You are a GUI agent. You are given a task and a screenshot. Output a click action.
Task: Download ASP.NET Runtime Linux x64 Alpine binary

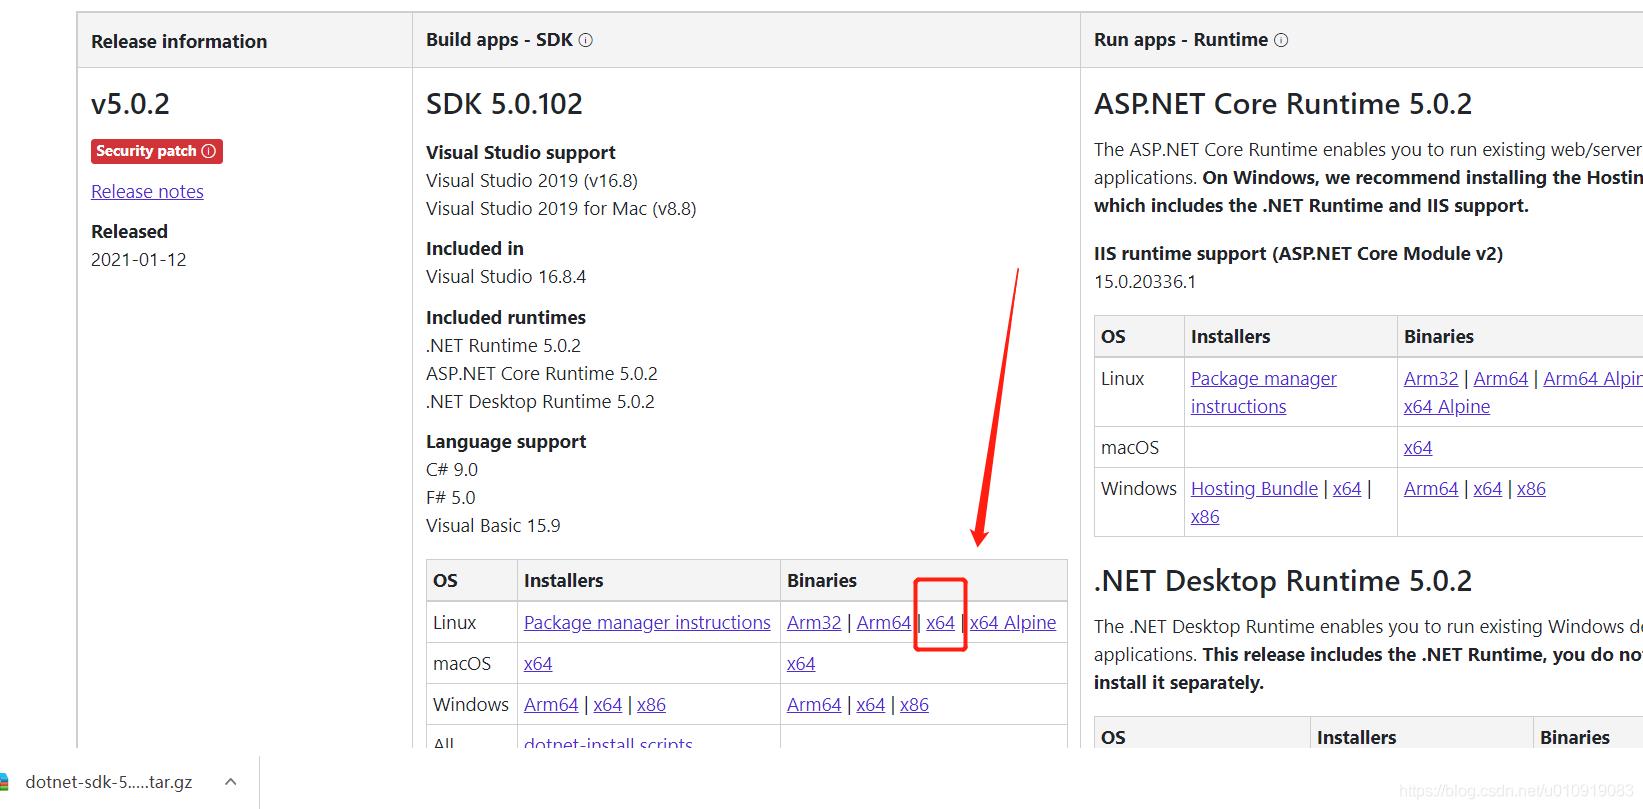[1447, 406]
